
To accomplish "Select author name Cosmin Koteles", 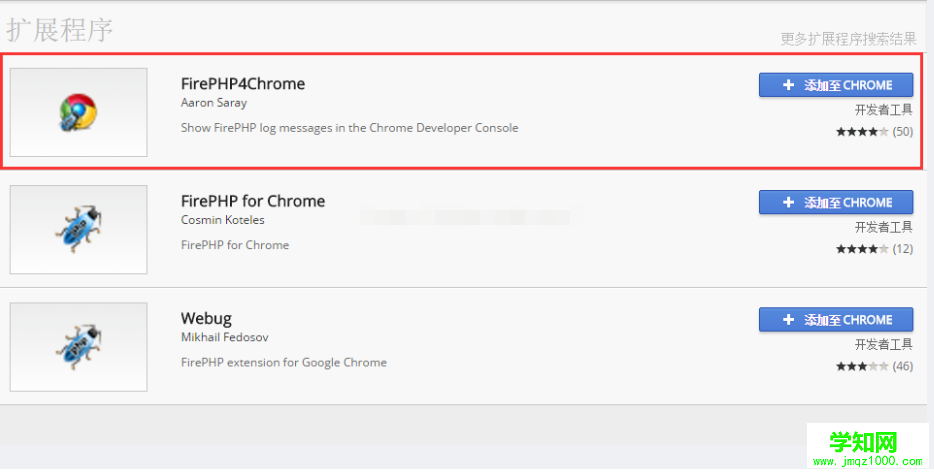I will (223, 220).
